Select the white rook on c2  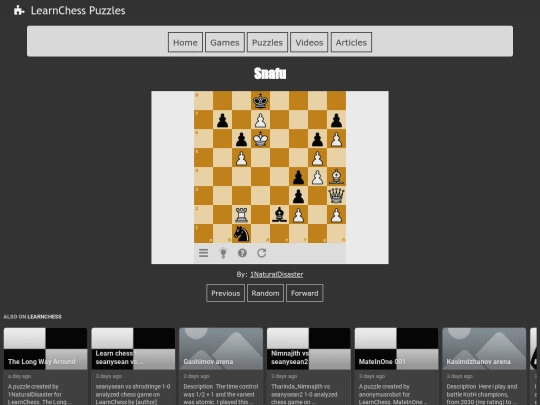pos(241,215)
